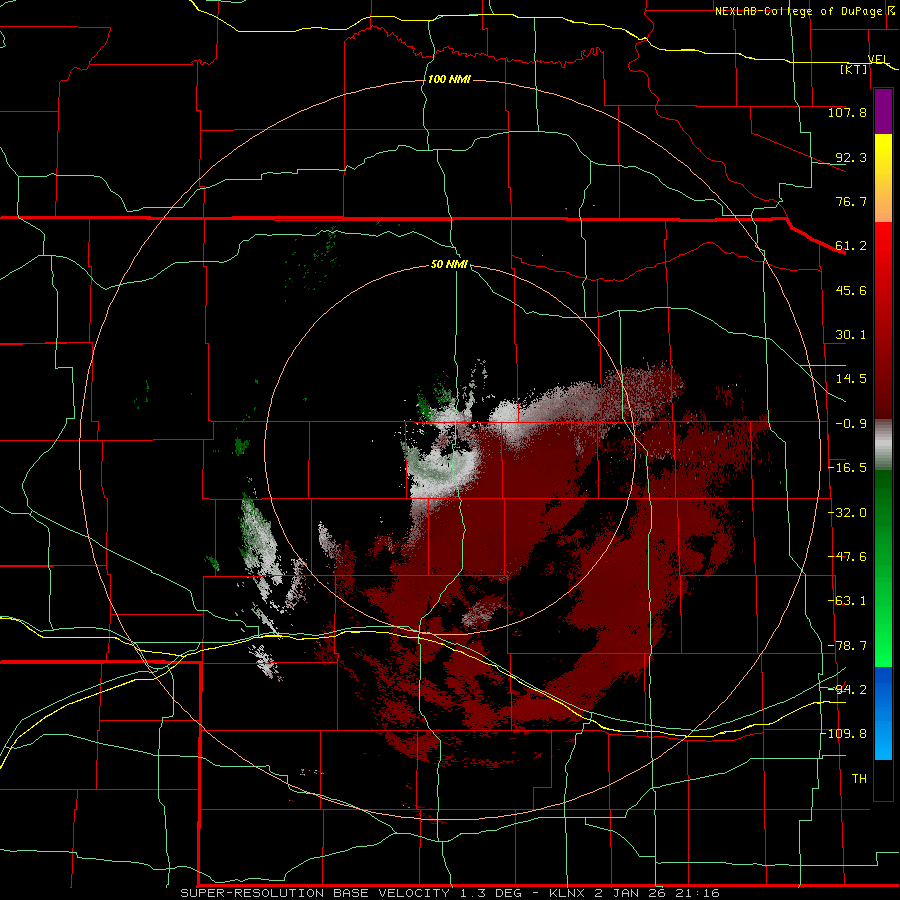Image resolution: width=900 pixels, height=900 pixels.
Task: Click the -94.2 scale value
Action: 847,689
